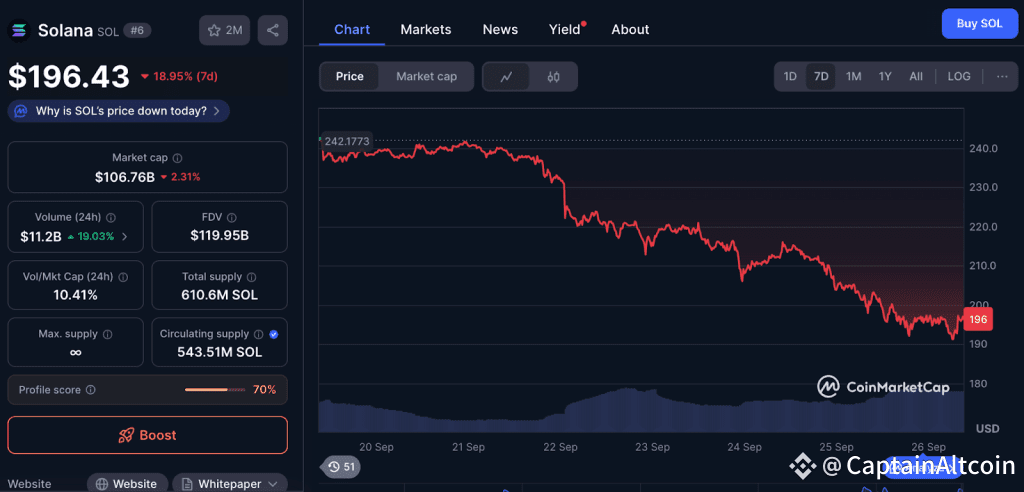Set chart range to 1M
The image size is (1024, 492).
[854, 76]
